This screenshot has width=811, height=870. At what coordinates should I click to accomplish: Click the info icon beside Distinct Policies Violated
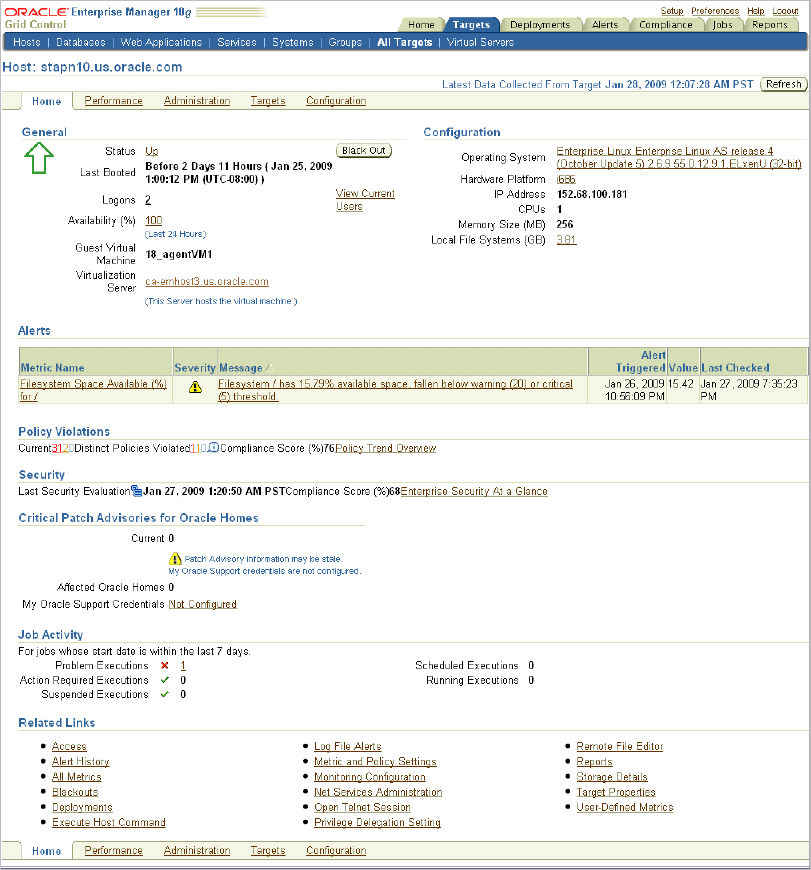(x=214, y=448)
